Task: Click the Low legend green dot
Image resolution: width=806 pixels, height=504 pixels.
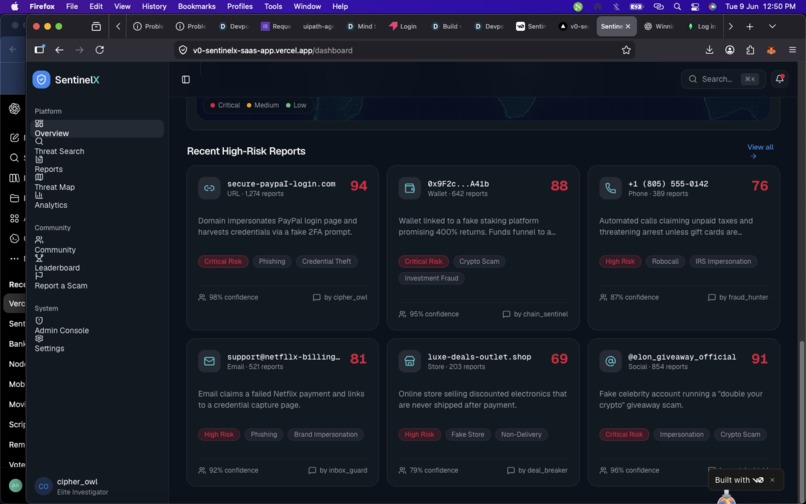Action: click(x=288, y=105)
